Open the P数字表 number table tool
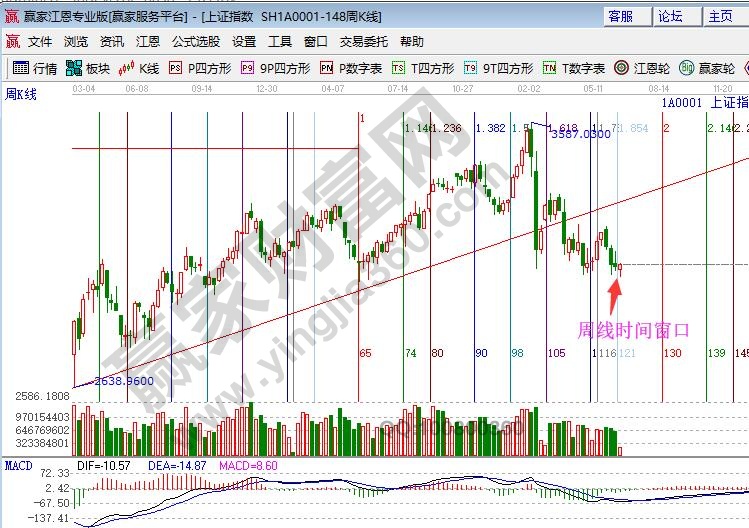 (x=351, y=69)
